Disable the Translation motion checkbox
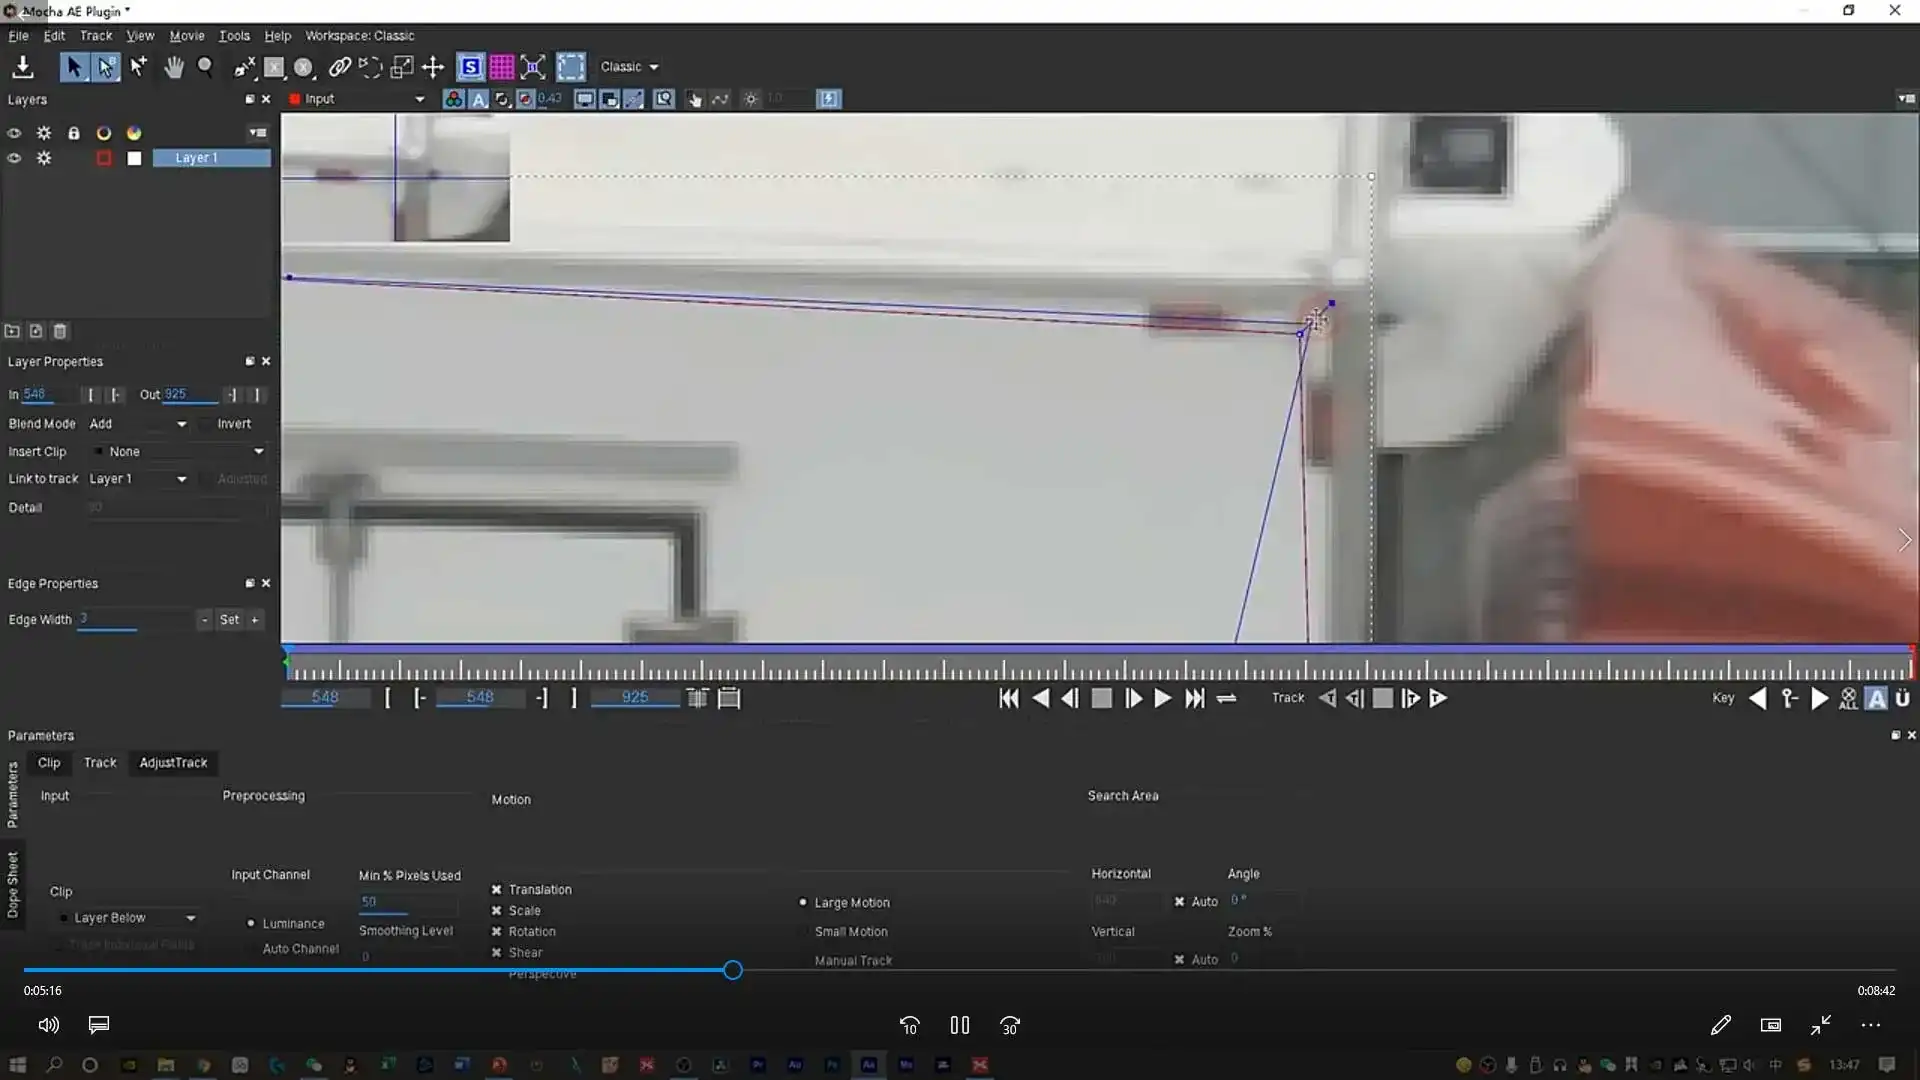 coord(496,889)
